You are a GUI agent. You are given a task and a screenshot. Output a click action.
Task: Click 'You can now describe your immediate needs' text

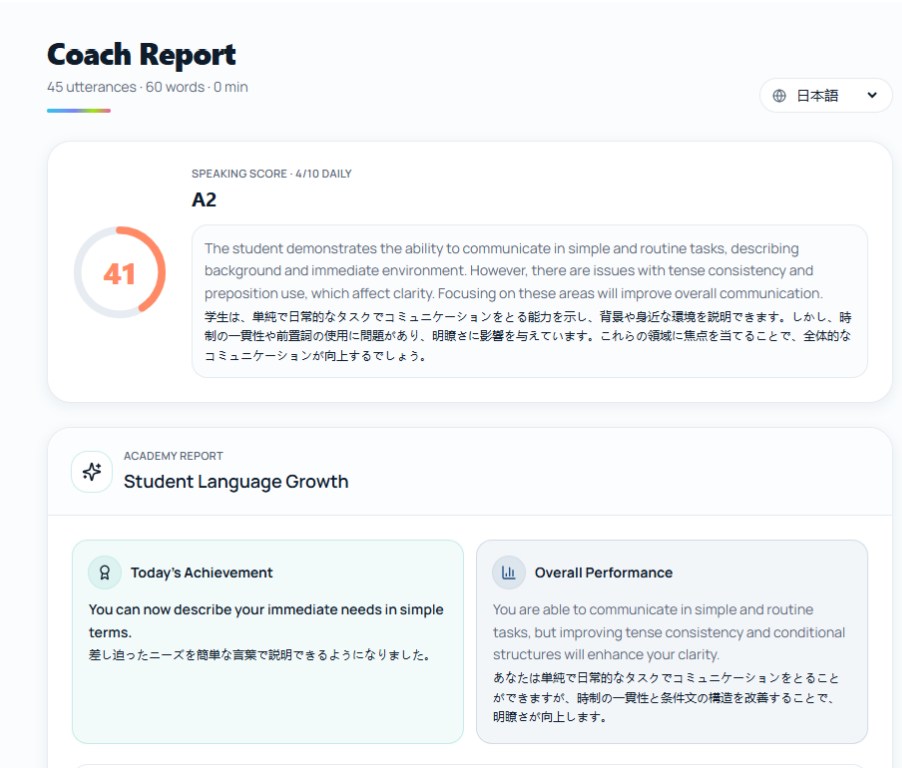(266, 621)
